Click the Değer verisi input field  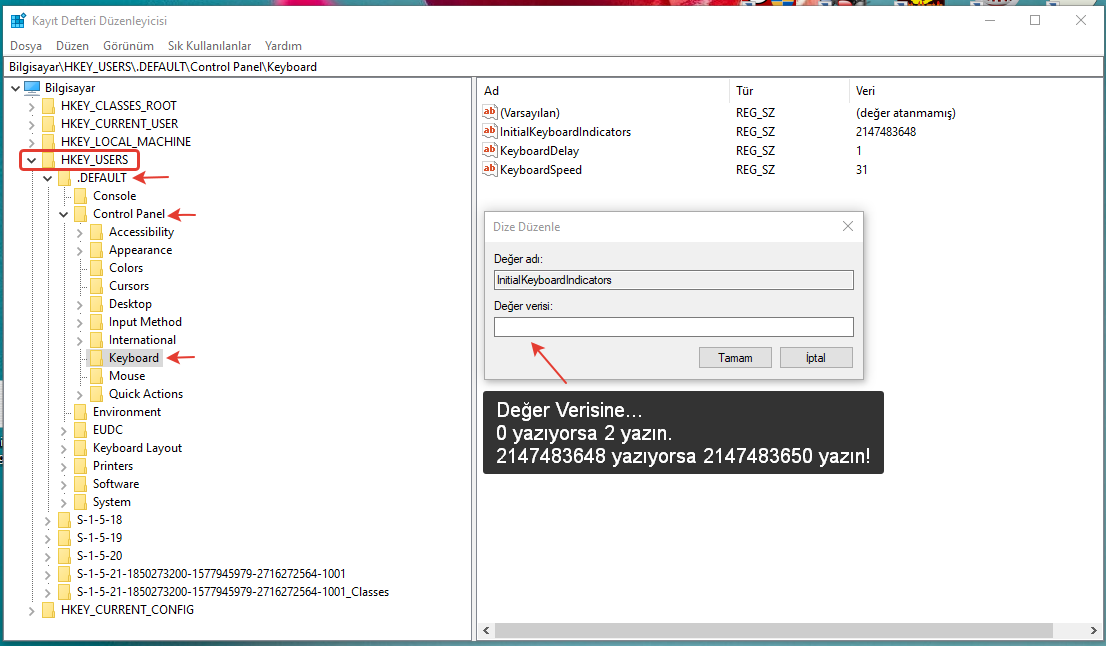pyautogui.click(x=673, y=327)
